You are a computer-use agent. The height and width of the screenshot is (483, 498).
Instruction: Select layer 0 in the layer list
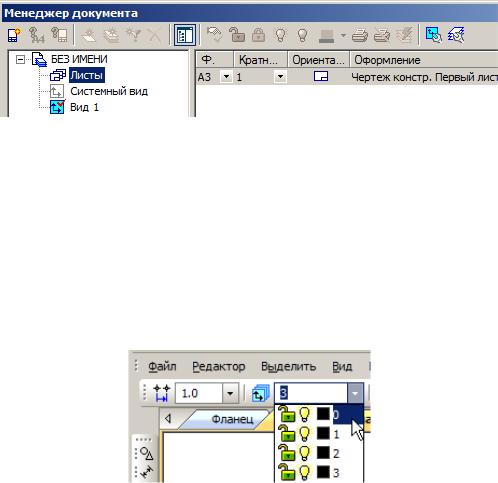pyautogui.click(x=348, y=414)
